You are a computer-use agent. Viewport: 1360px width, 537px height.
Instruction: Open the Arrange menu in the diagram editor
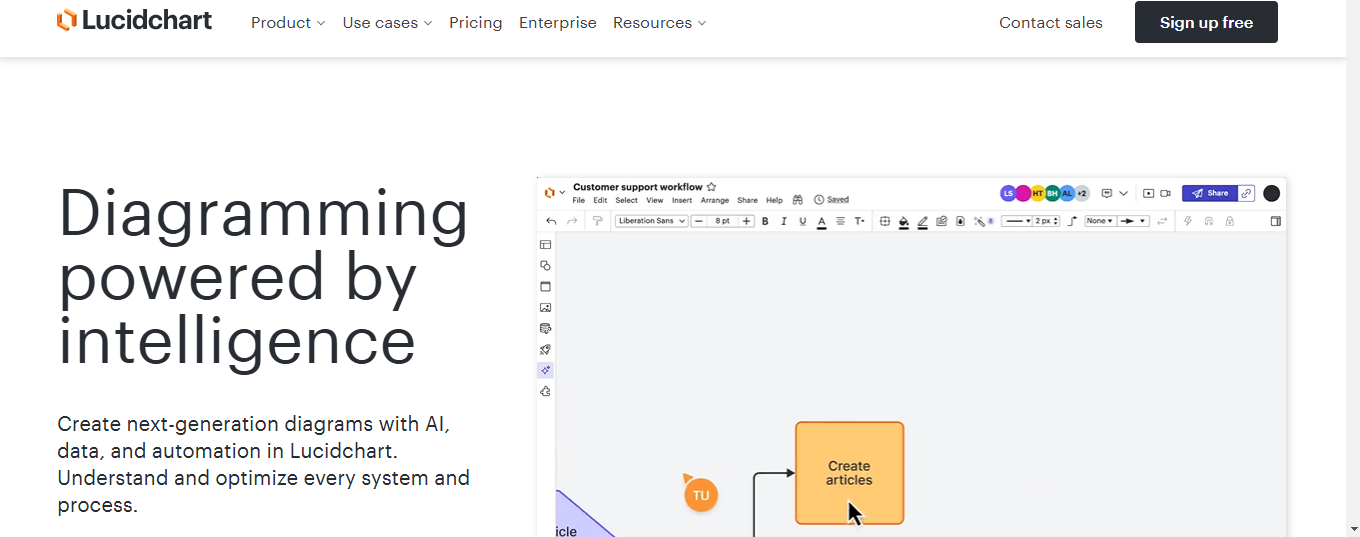point(715,200)
